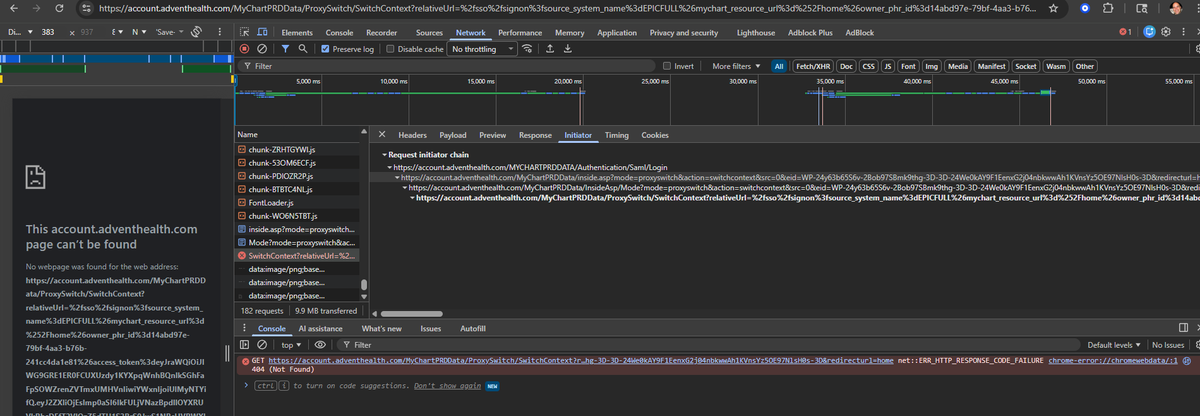Open network search magnifier icon
1200x416 pixels.
[x=302, y=49]
